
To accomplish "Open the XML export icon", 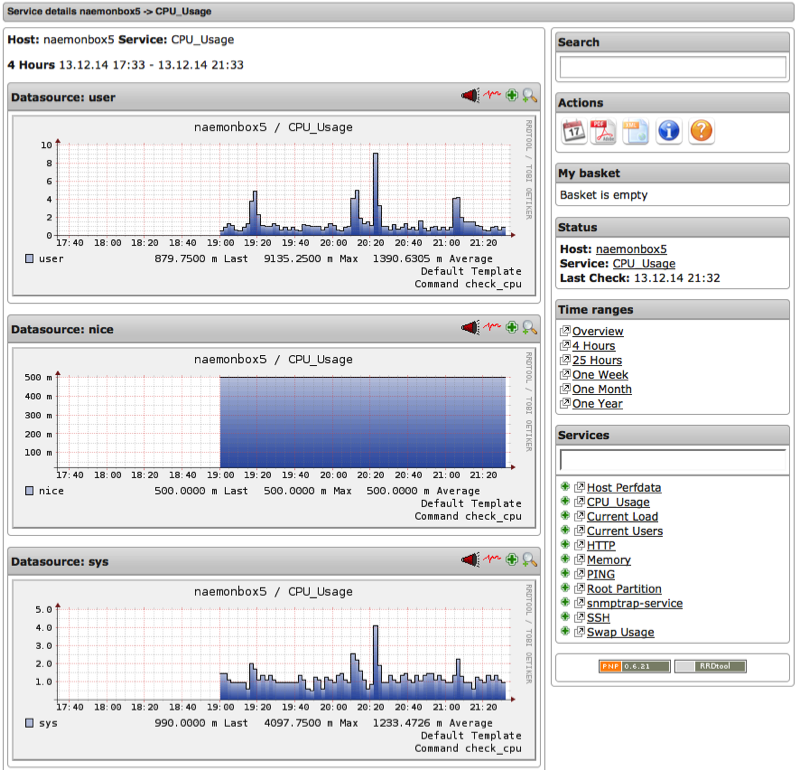I will click(636, 131).
